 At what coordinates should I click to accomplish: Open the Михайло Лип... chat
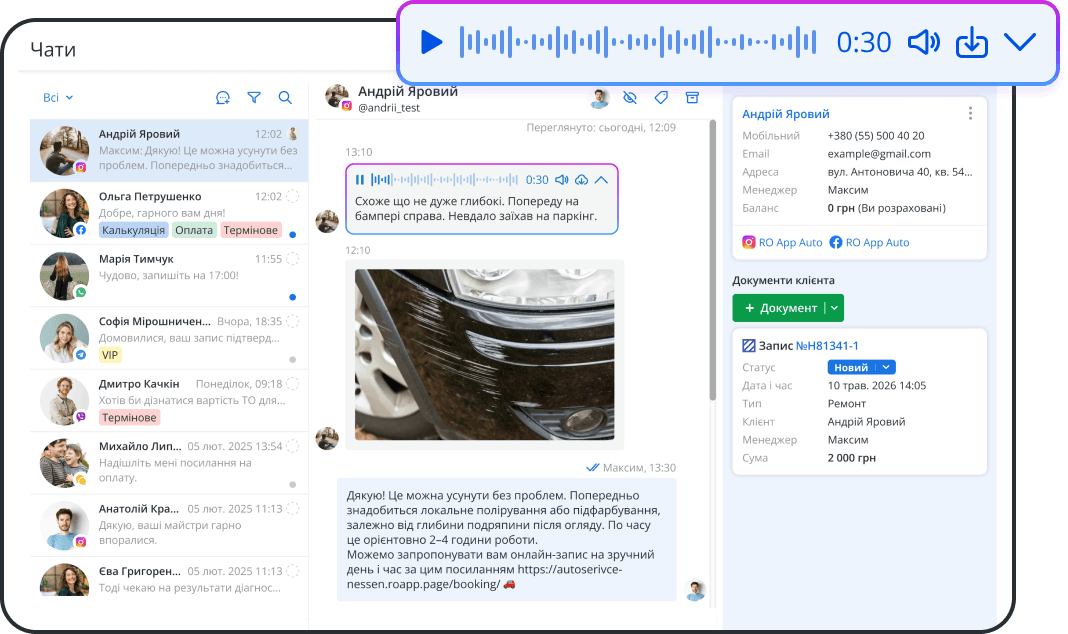(169, 463)
